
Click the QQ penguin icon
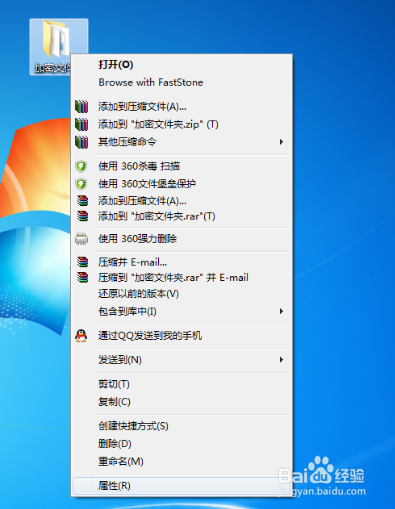[x=81, y=336]
